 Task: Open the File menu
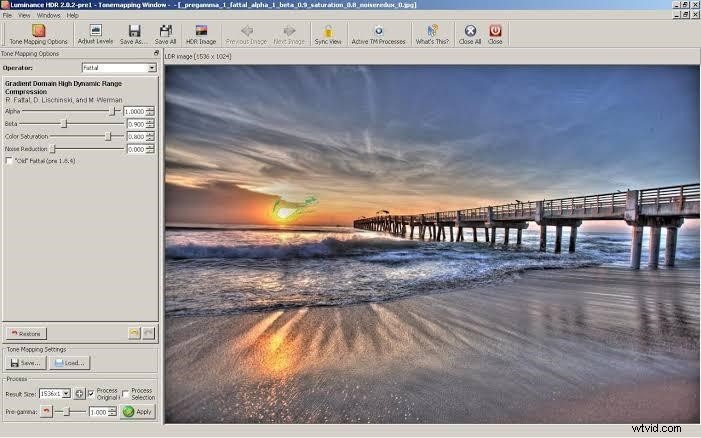(x=7, y=15)
